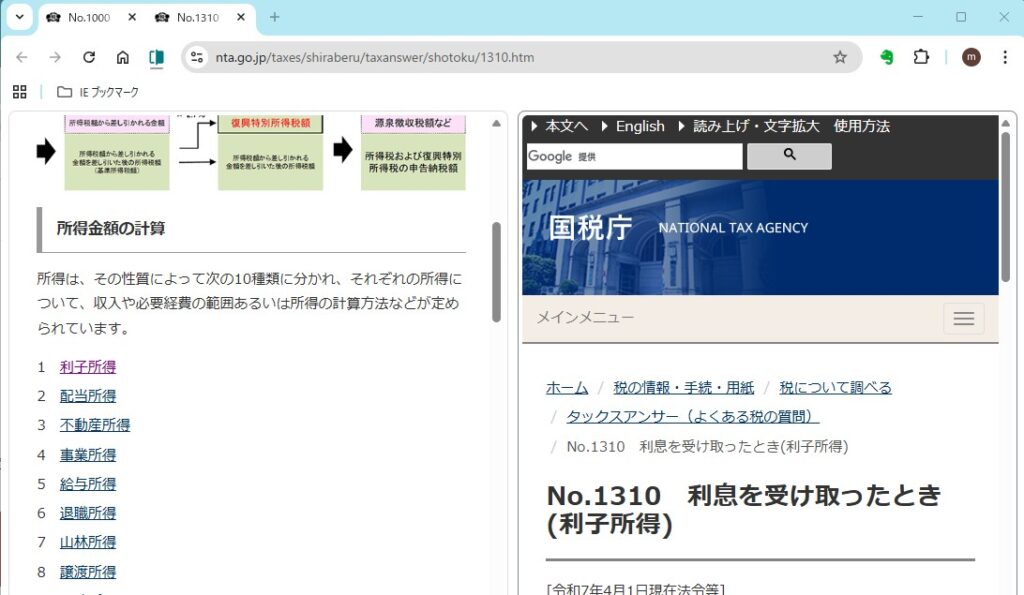Image resolution: width=1024 pixels, height=595 pixels.
Task: Click the left pane vertical scrollbar thumb
Action: click(496, 271)
